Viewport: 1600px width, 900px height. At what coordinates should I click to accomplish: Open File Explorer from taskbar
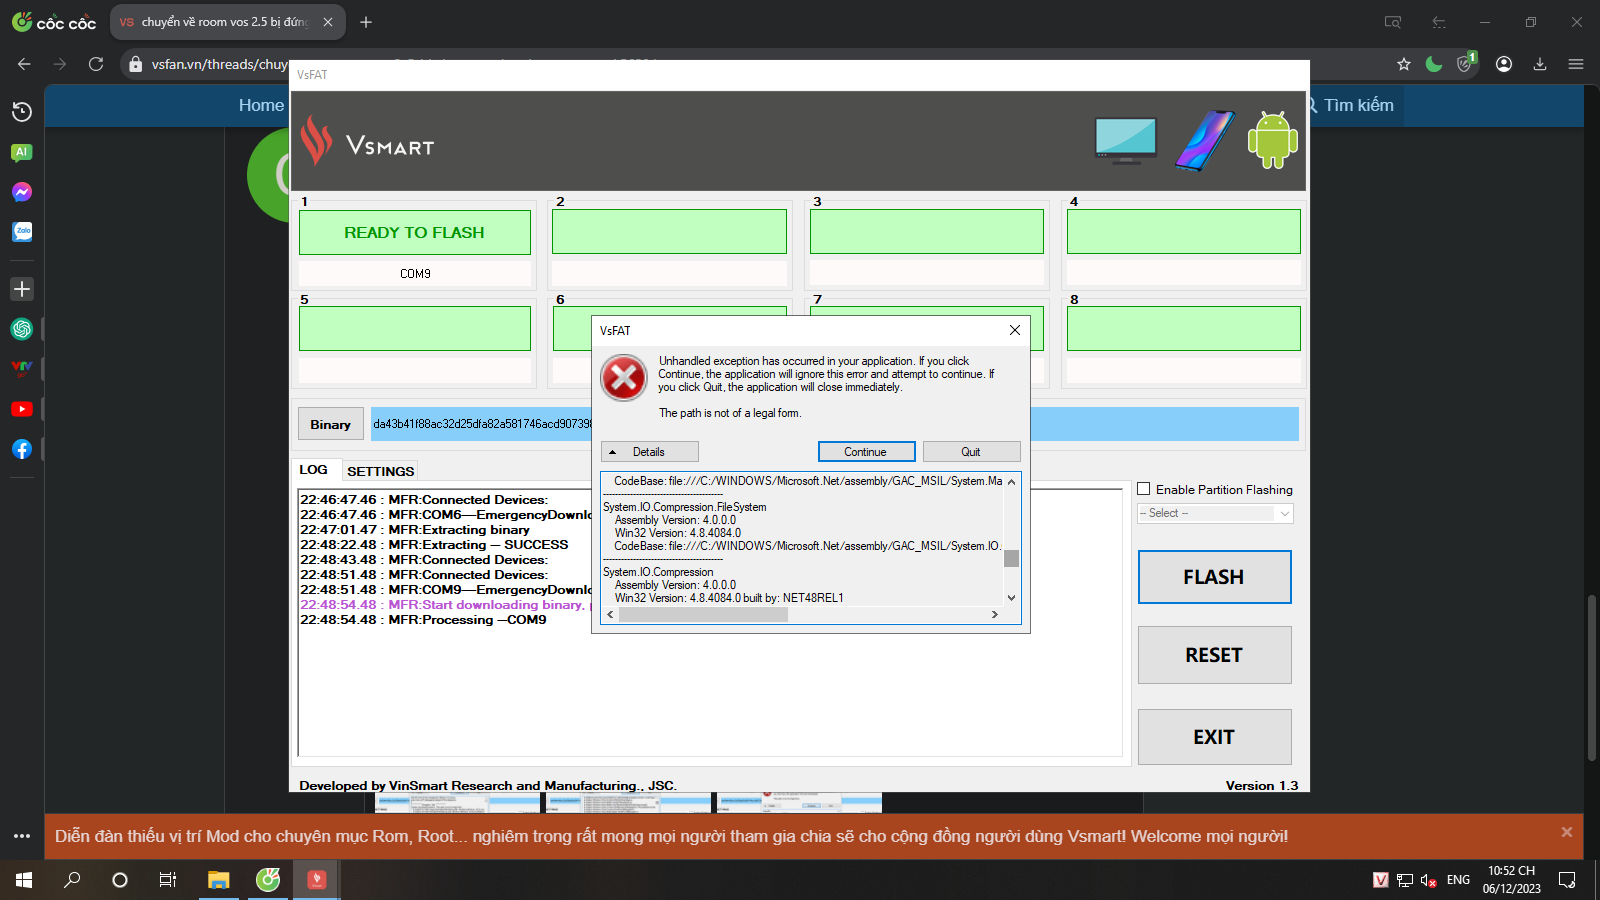click(x=218, y=880)
